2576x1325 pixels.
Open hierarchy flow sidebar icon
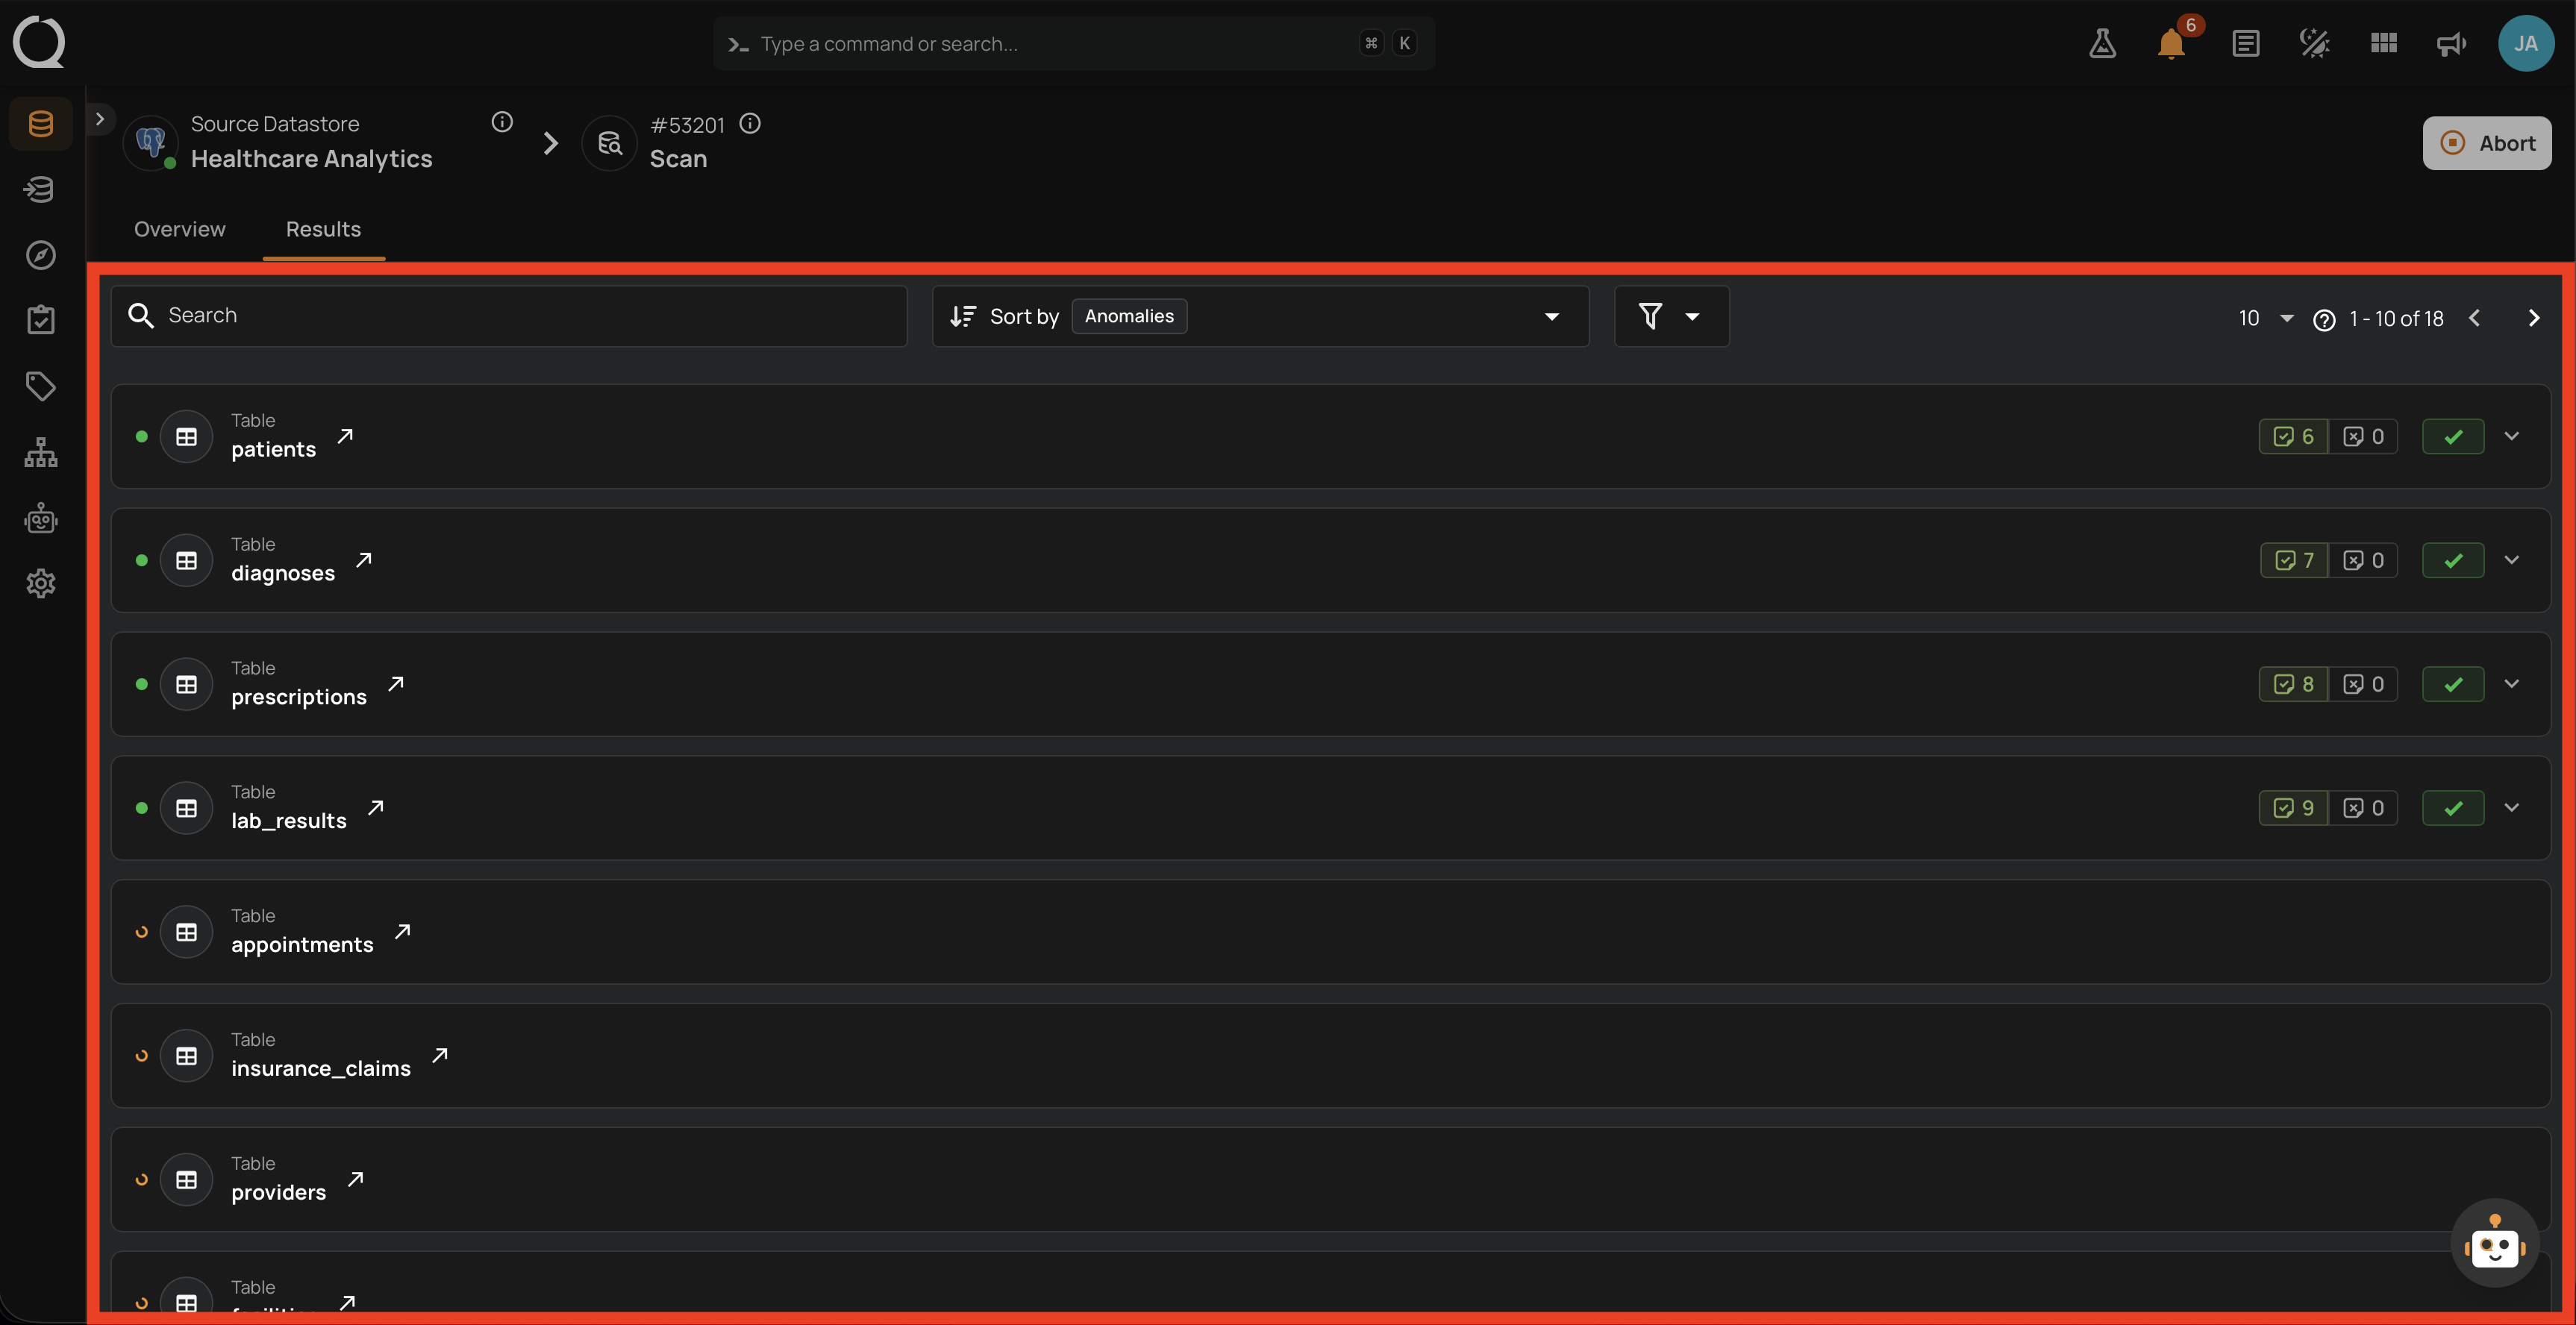click(40, 452)
